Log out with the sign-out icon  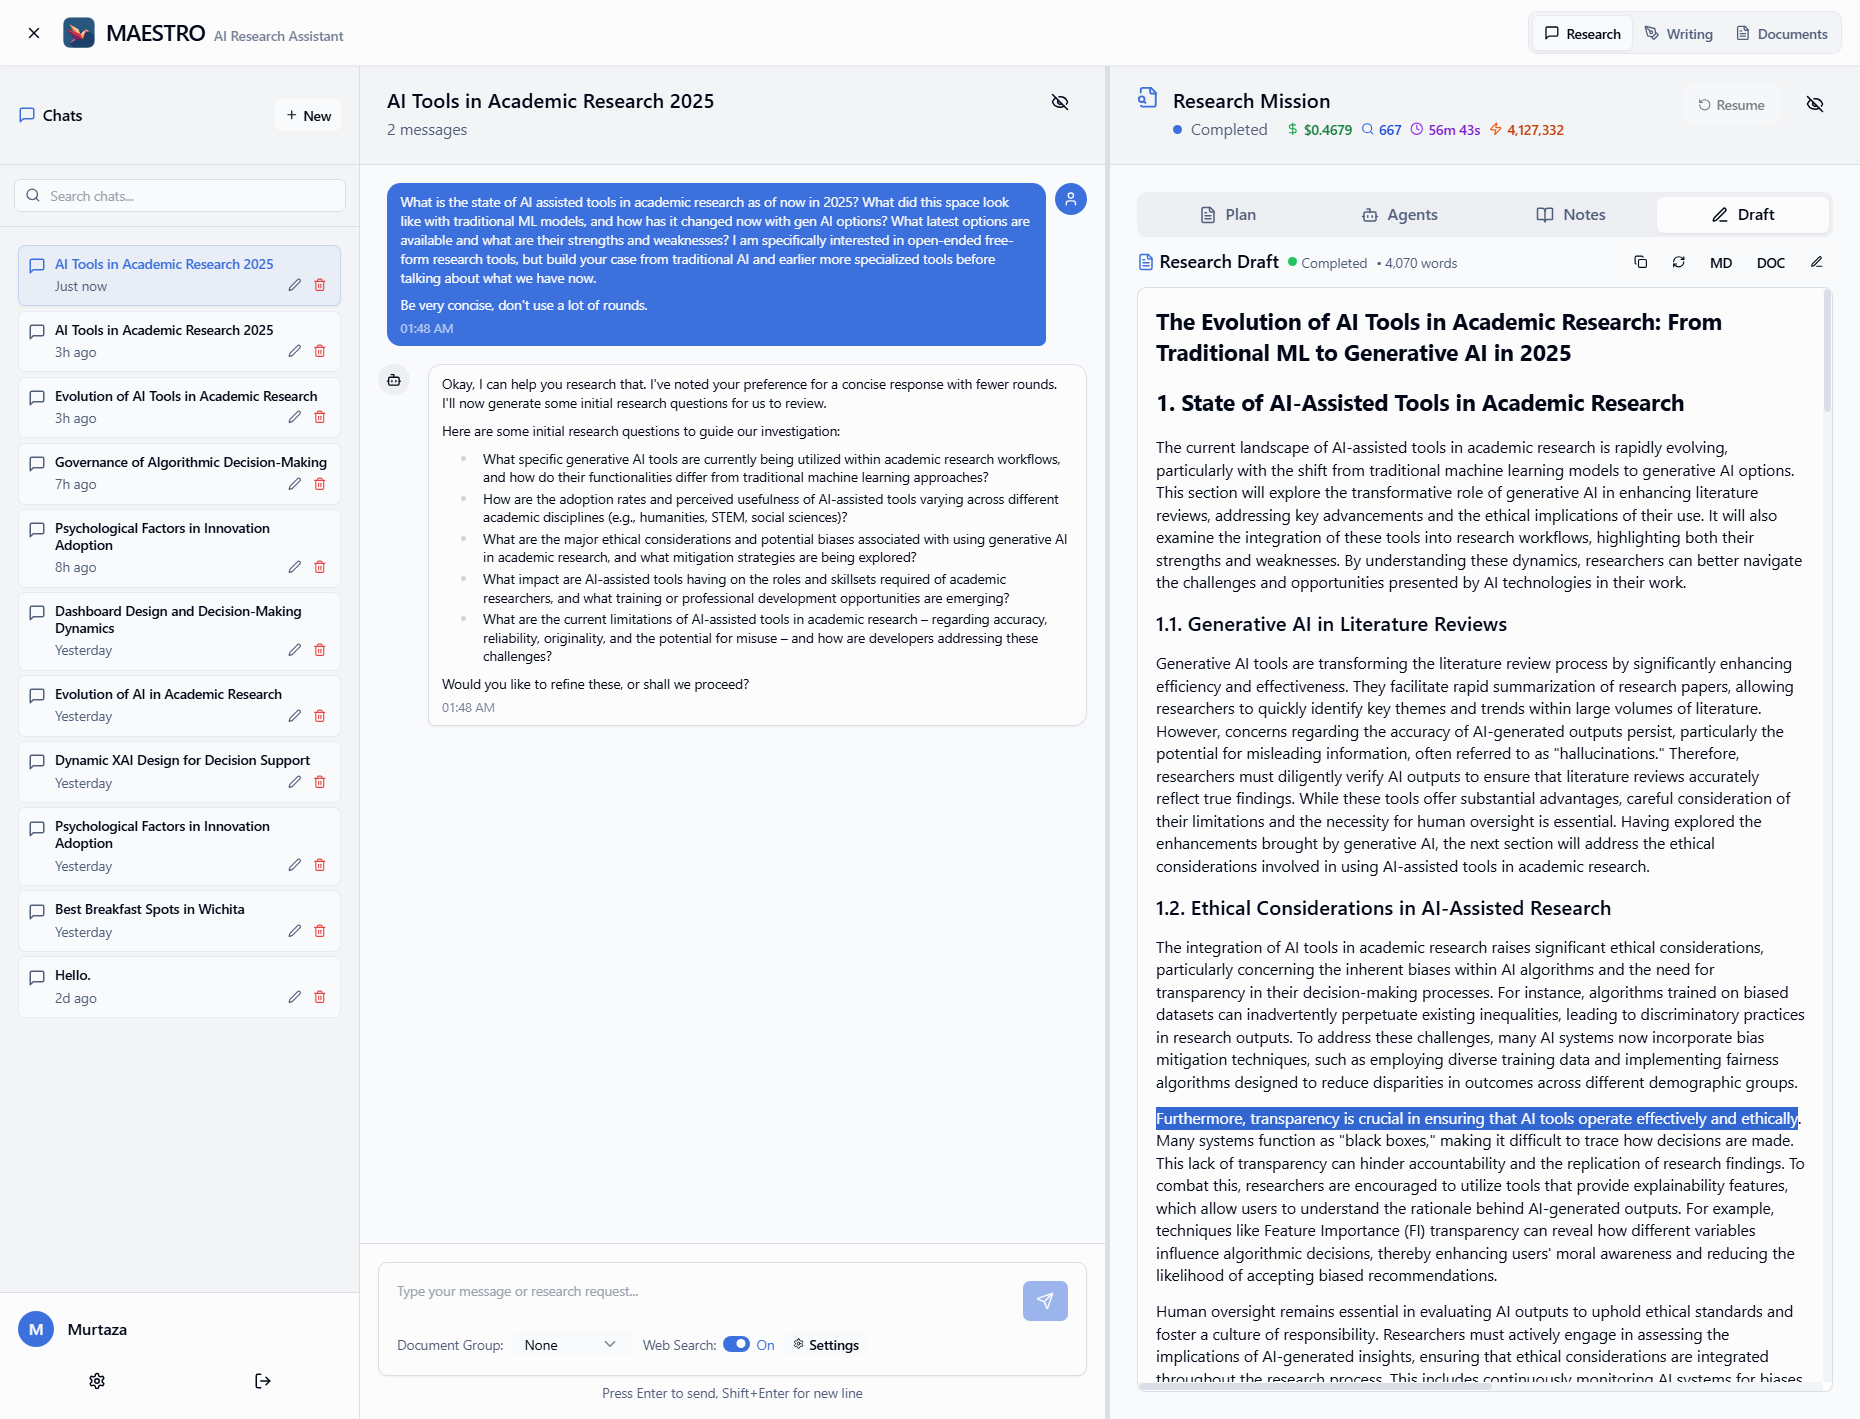263,1381
